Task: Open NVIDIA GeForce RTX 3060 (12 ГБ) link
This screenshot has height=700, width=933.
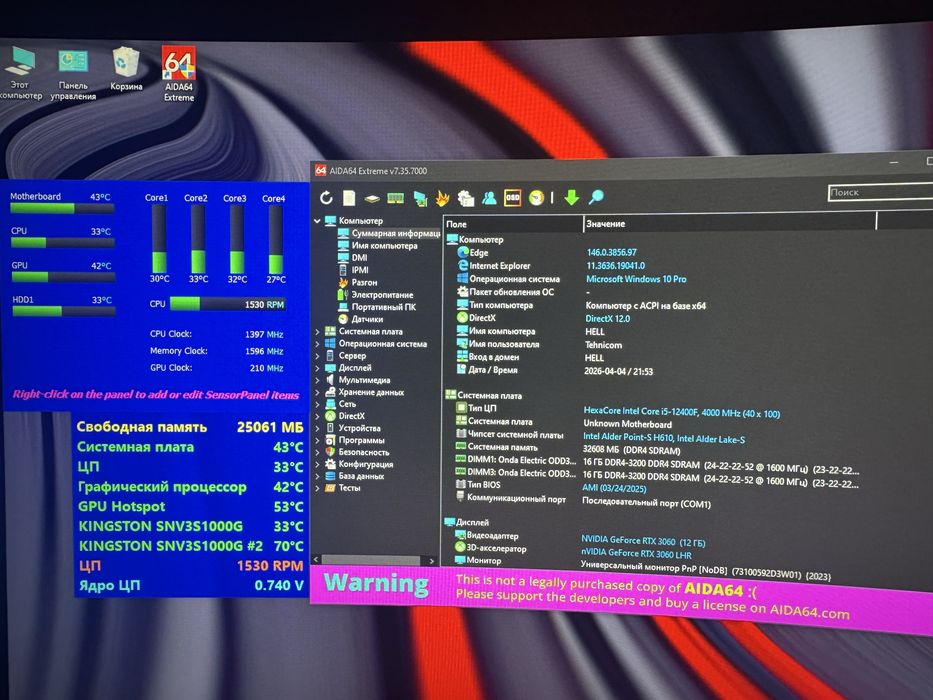Action: point(643,541)
